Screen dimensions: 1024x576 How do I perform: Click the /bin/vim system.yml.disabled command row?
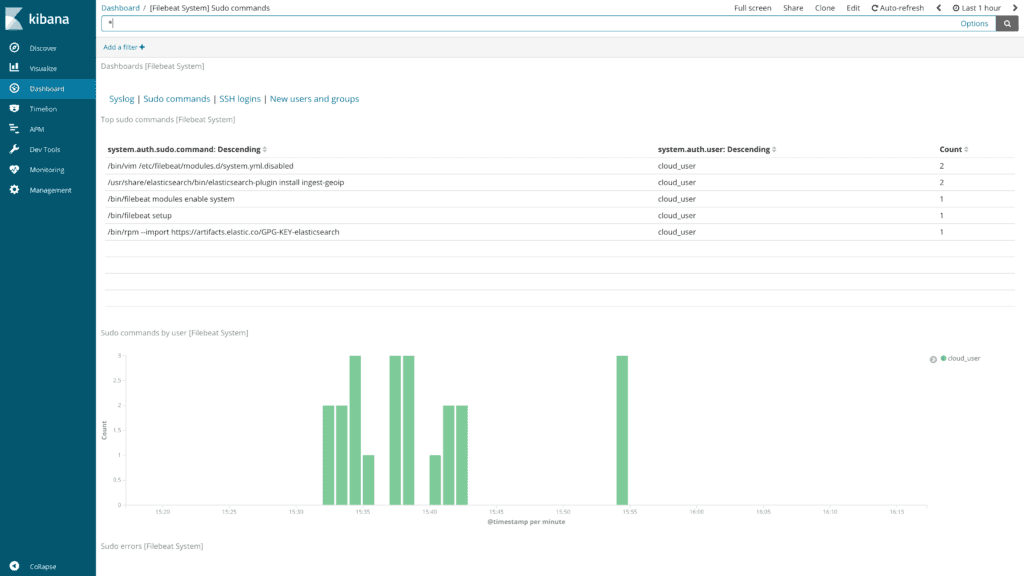(560, 166)
